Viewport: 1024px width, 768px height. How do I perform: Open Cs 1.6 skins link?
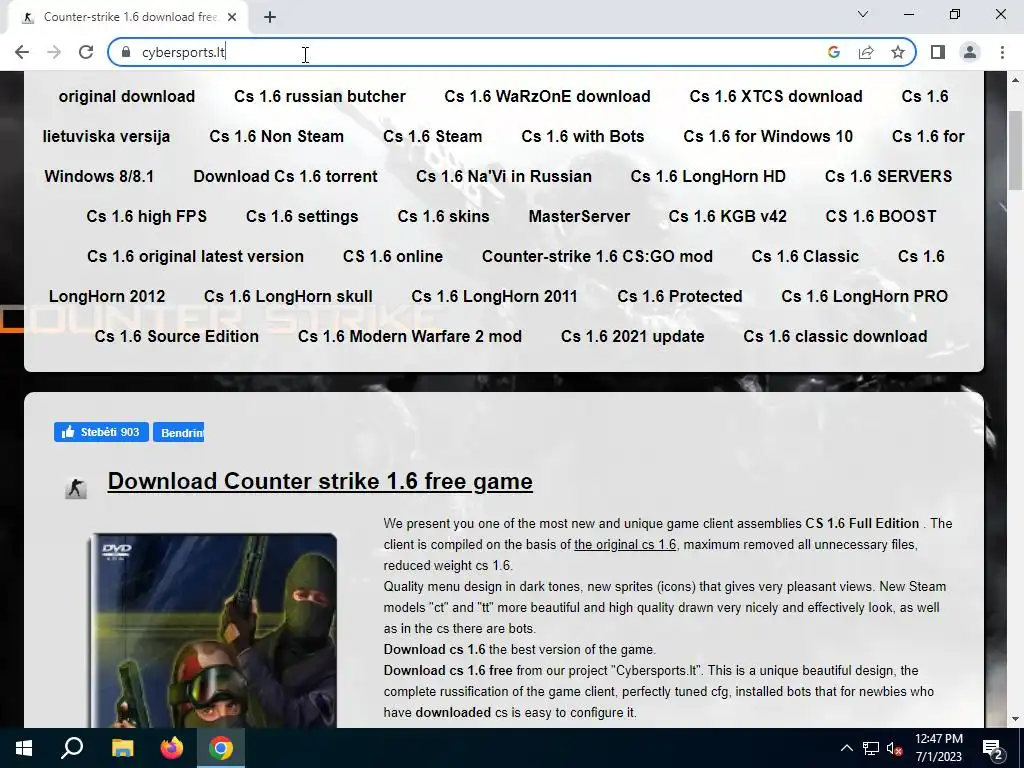coord(443,216)
